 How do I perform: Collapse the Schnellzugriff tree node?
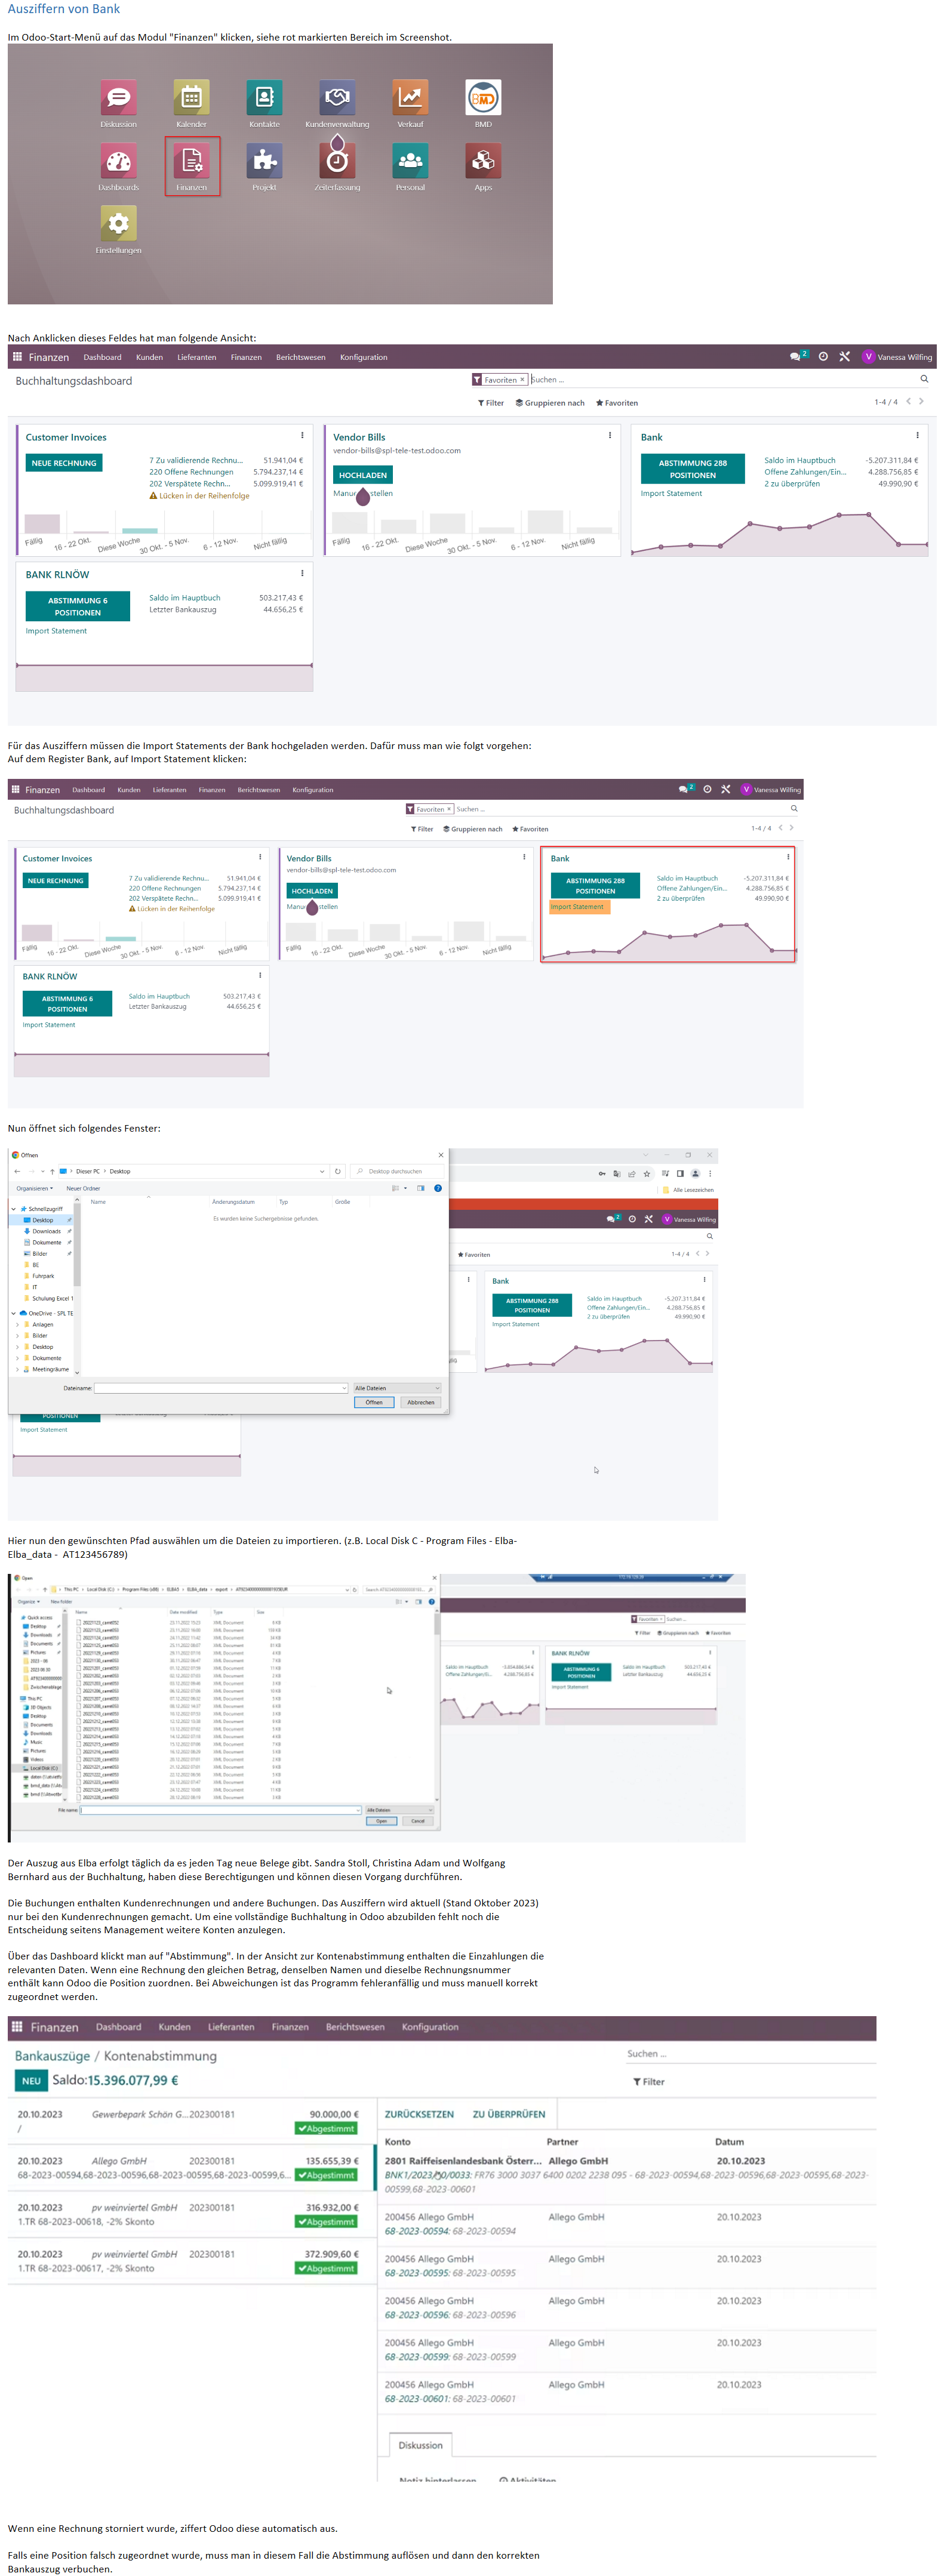(13, 1209)
